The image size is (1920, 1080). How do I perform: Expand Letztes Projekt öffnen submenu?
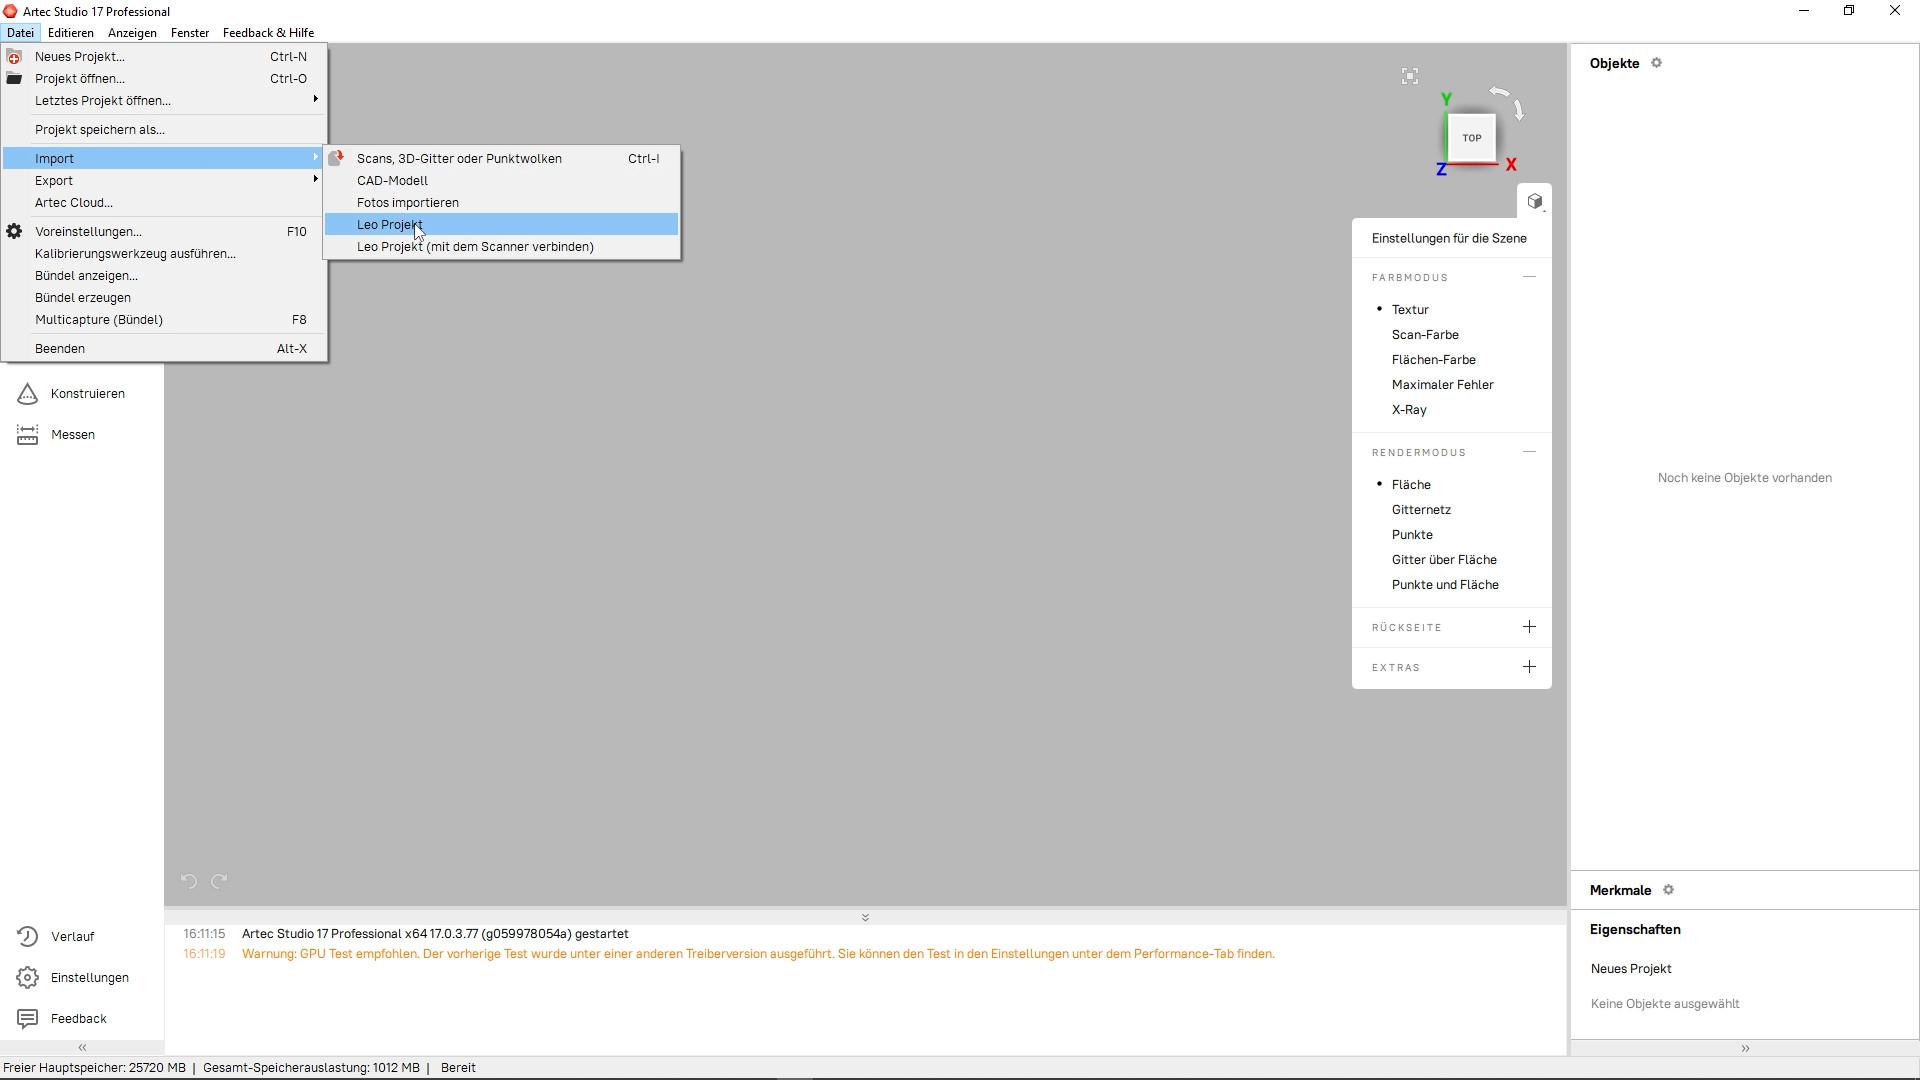coord(165,101)
